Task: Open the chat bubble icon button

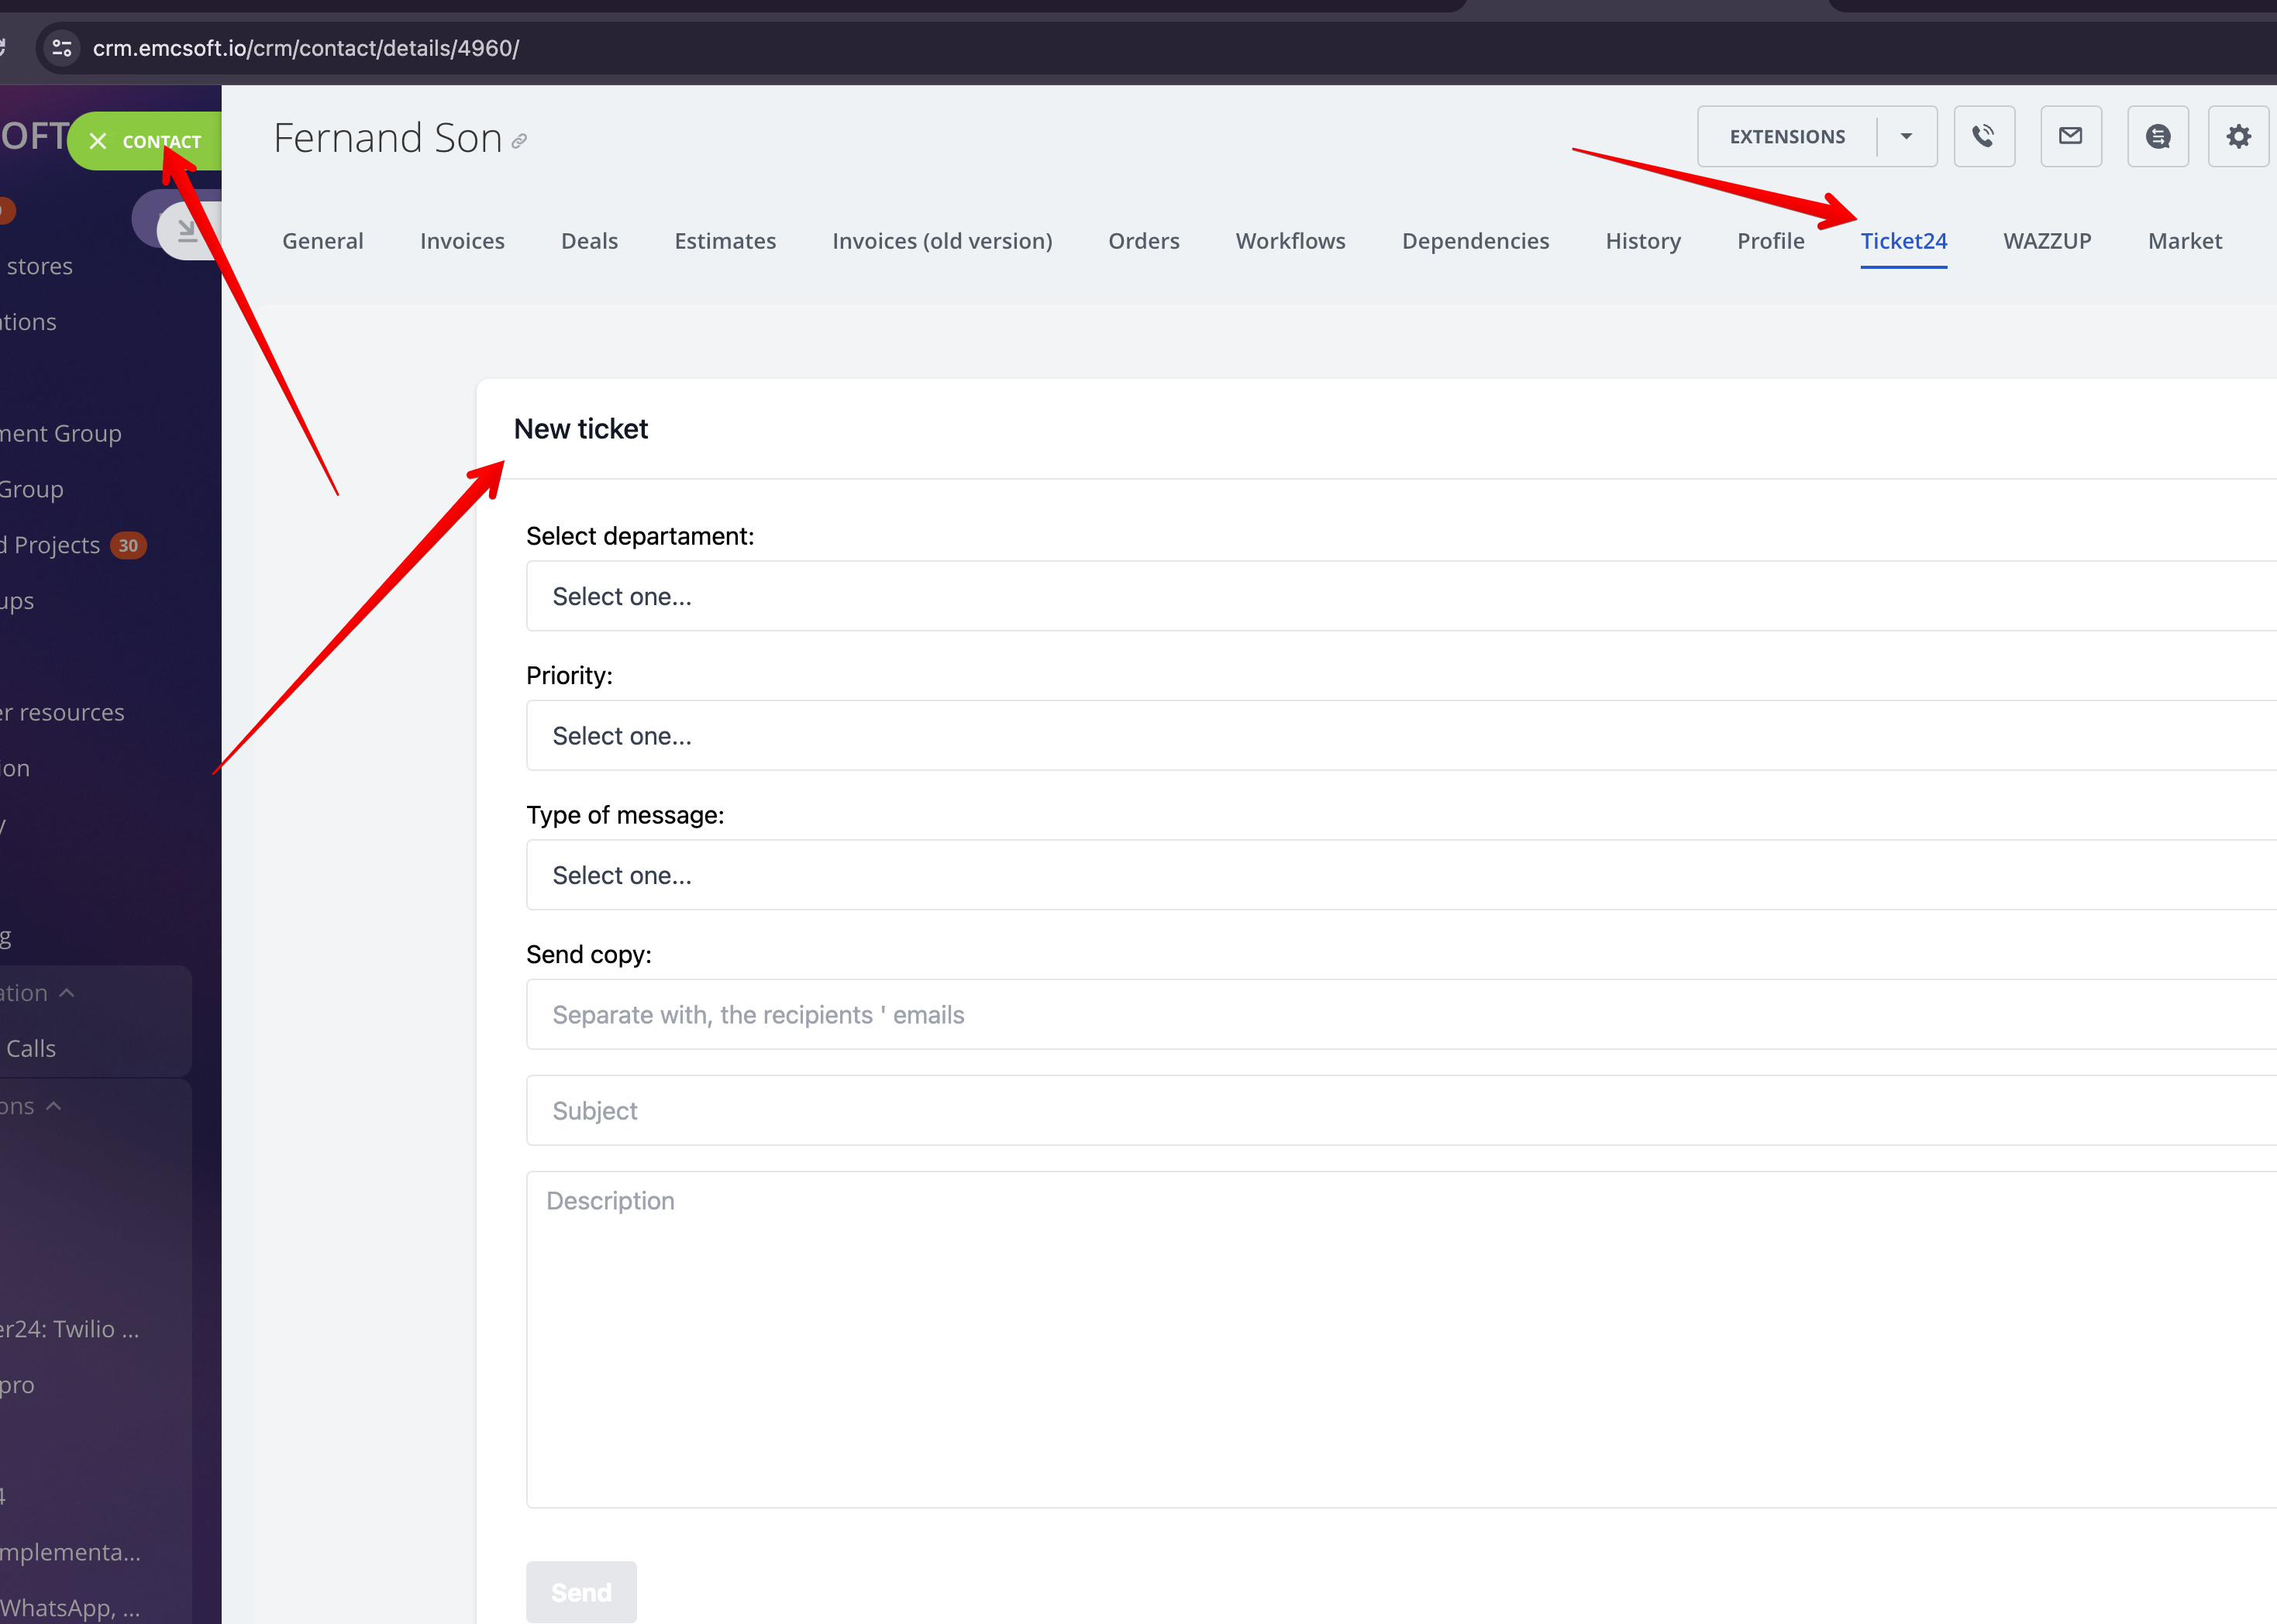Action: point(2157,136)
